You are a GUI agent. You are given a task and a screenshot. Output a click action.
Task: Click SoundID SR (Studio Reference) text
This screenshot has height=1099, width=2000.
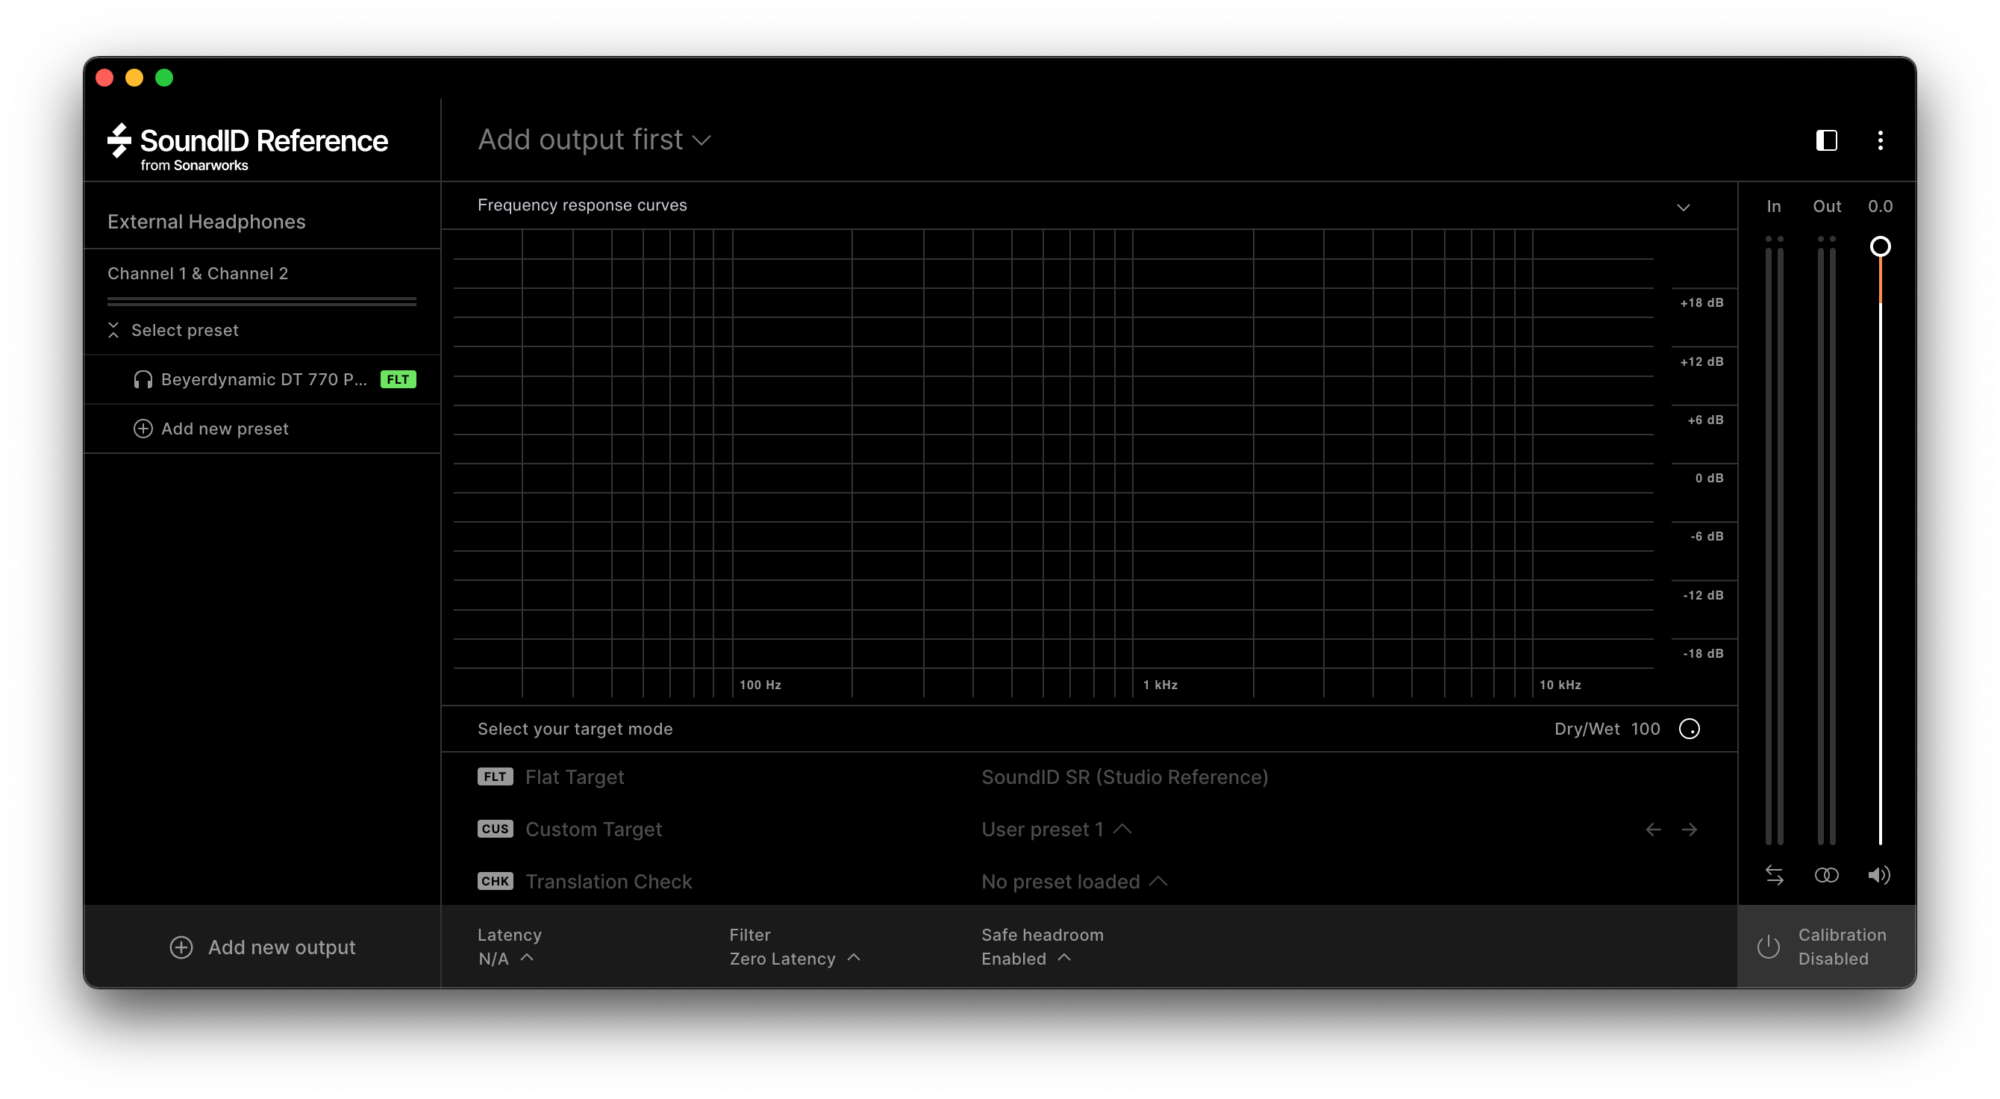pos(1124,777)
